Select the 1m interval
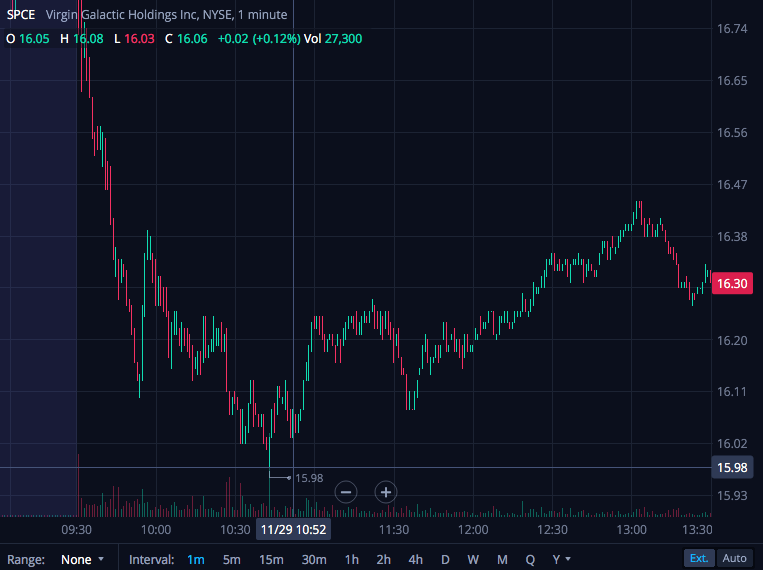This screenshot has width=763, height=570. (196, 559)
